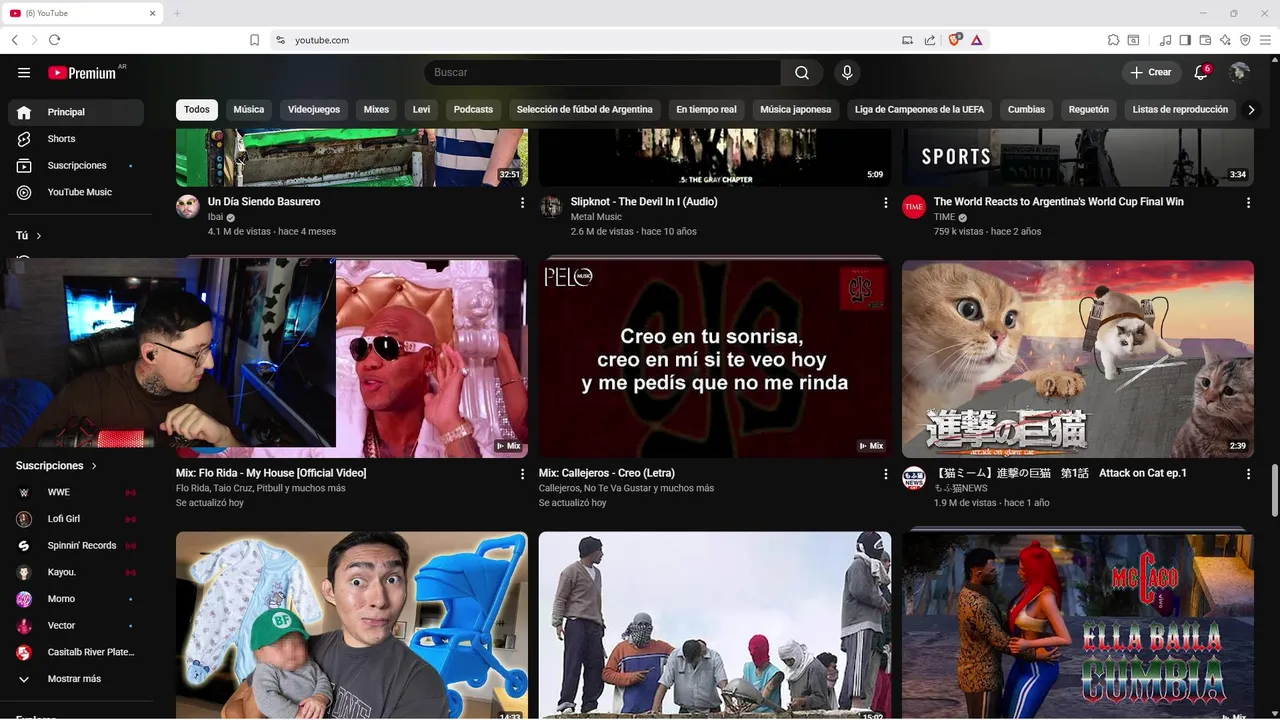The image size is (1280, 720).
Task: Select the Música japonesa chip
Action: pos(795,110)
